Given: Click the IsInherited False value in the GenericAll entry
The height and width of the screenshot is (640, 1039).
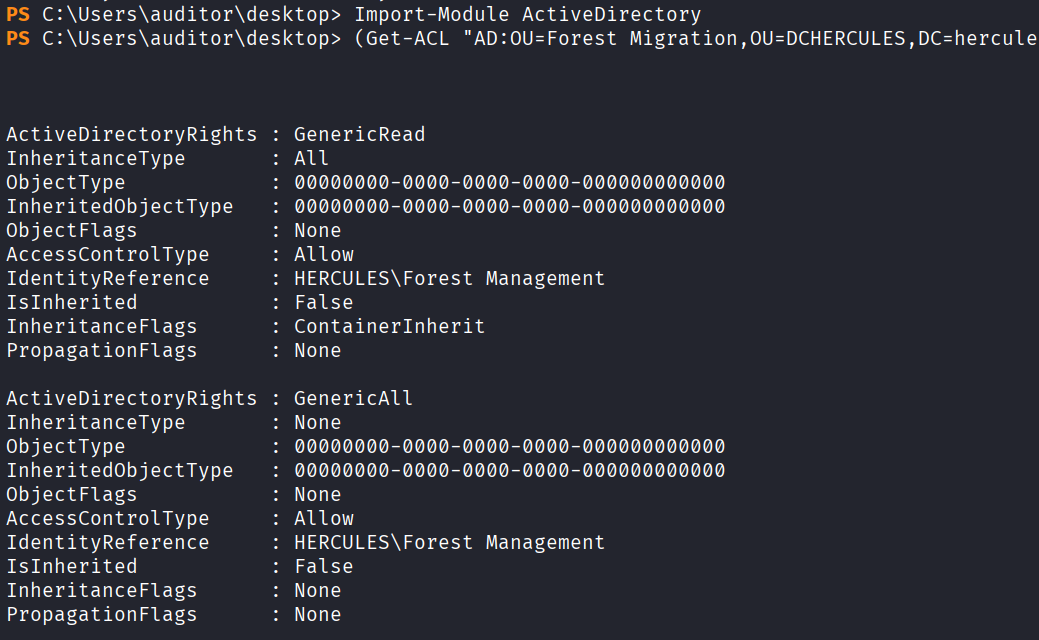Looking at the screenshot, I should coord(323,567).
